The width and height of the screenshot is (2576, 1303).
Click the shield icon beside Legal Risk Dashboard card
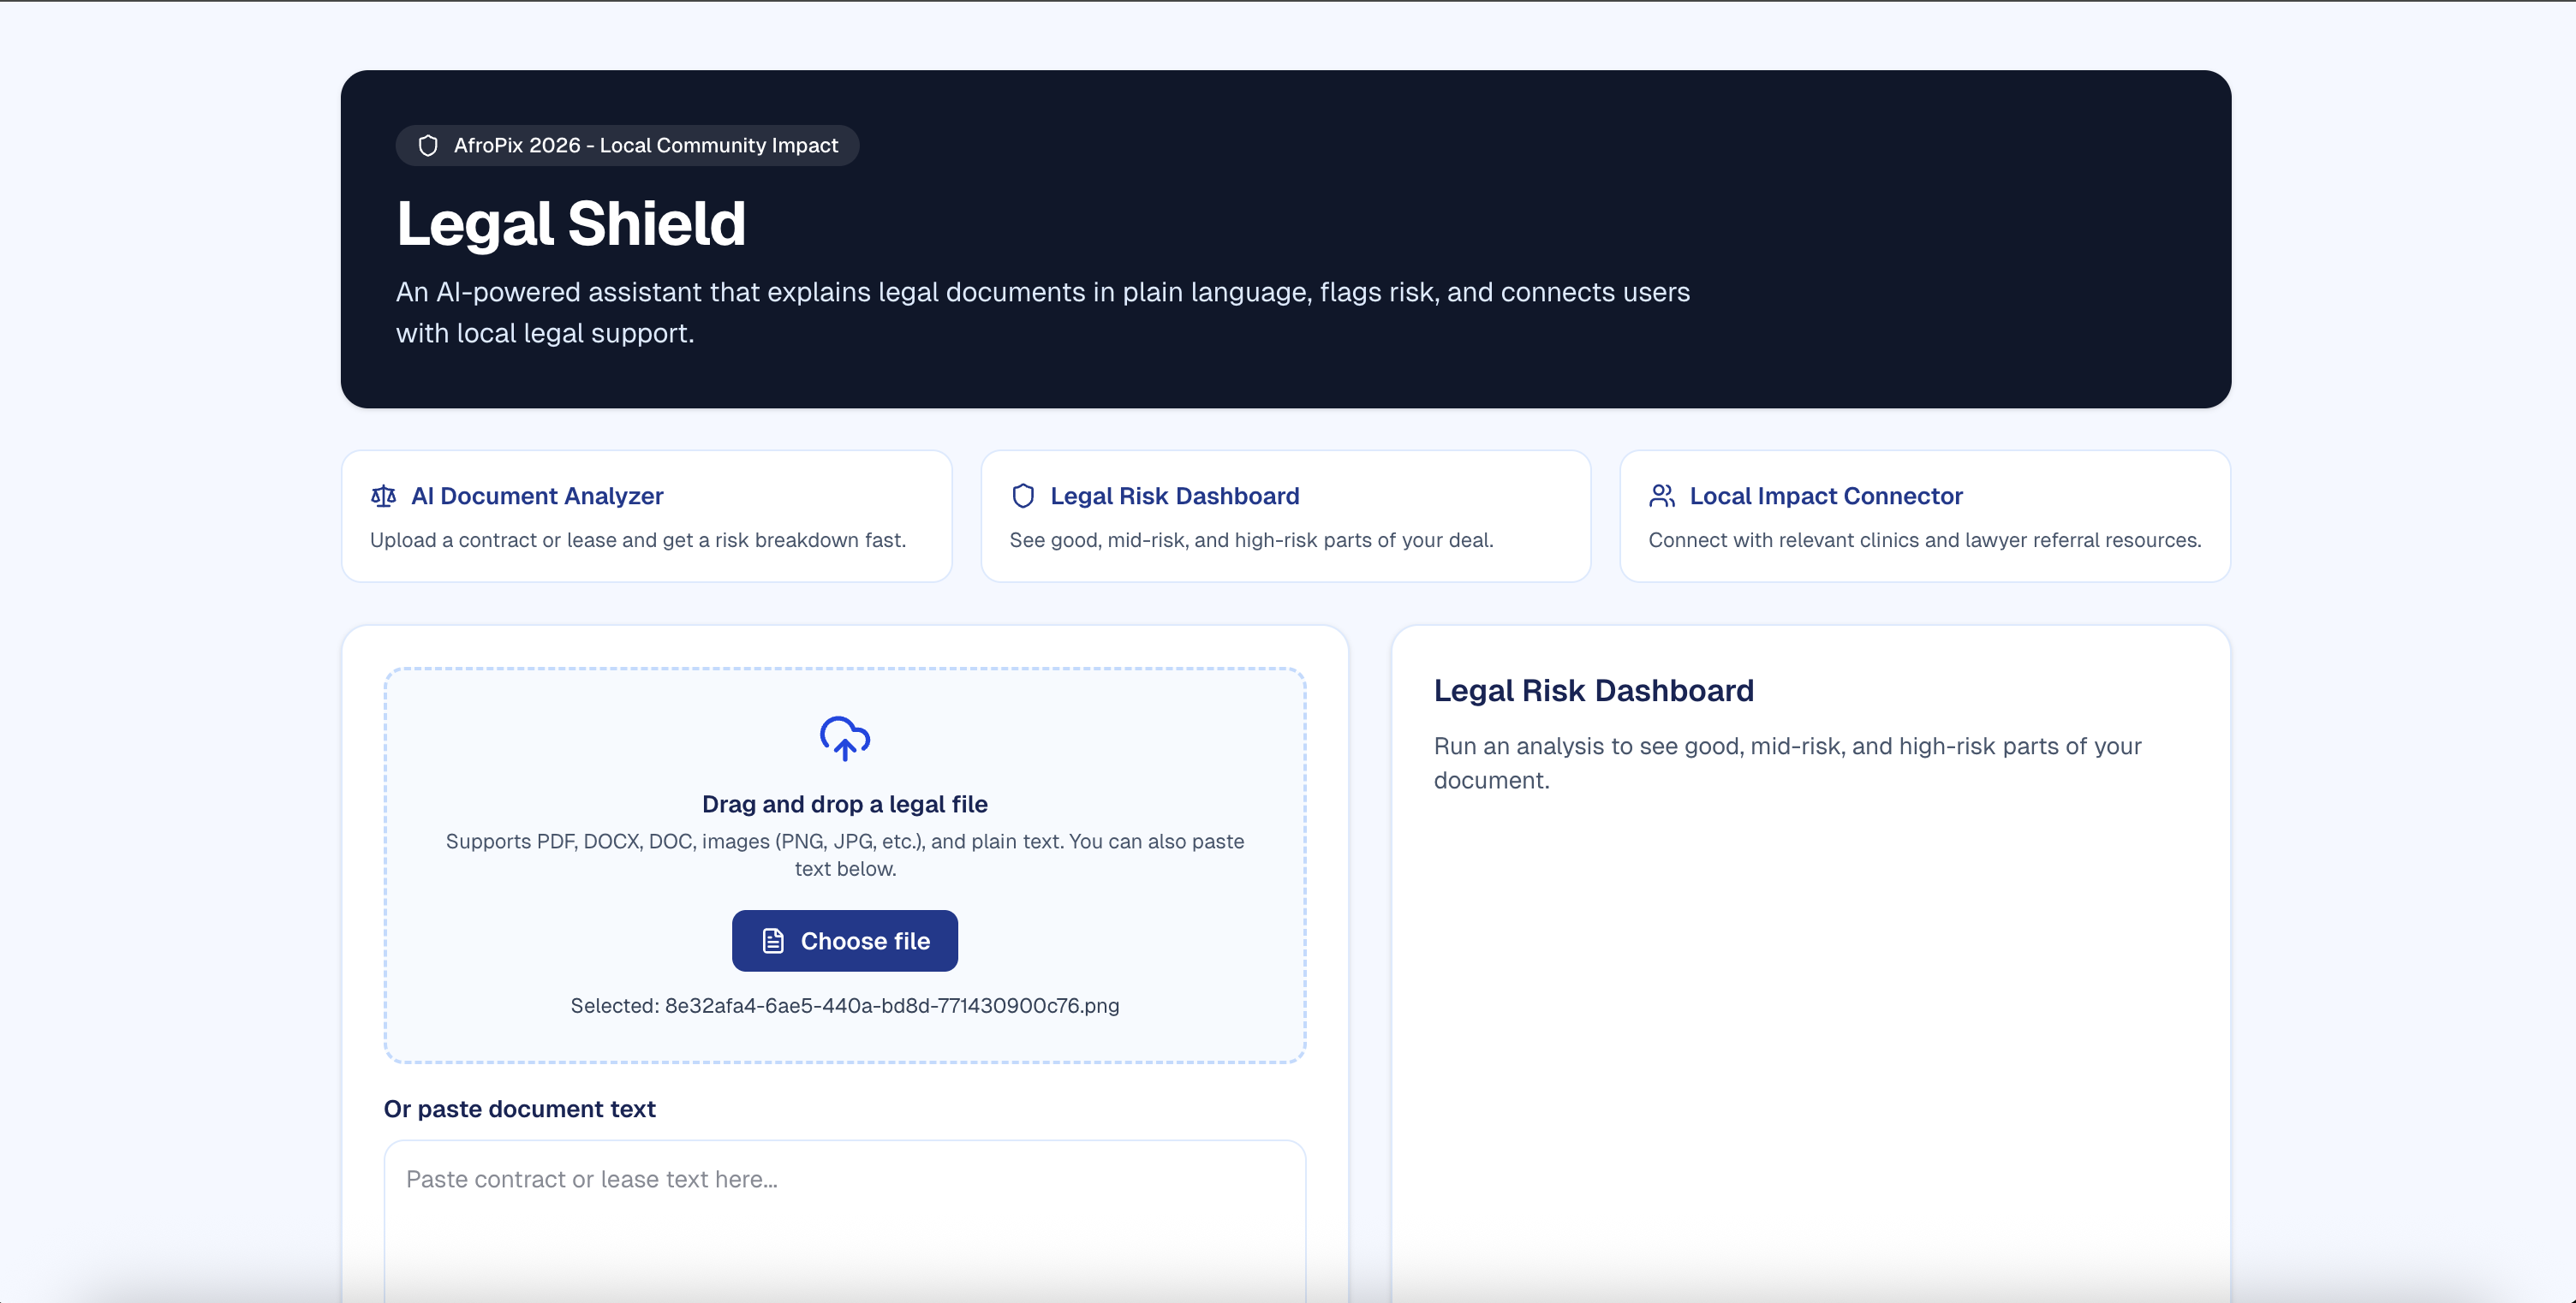(1023, 496)
